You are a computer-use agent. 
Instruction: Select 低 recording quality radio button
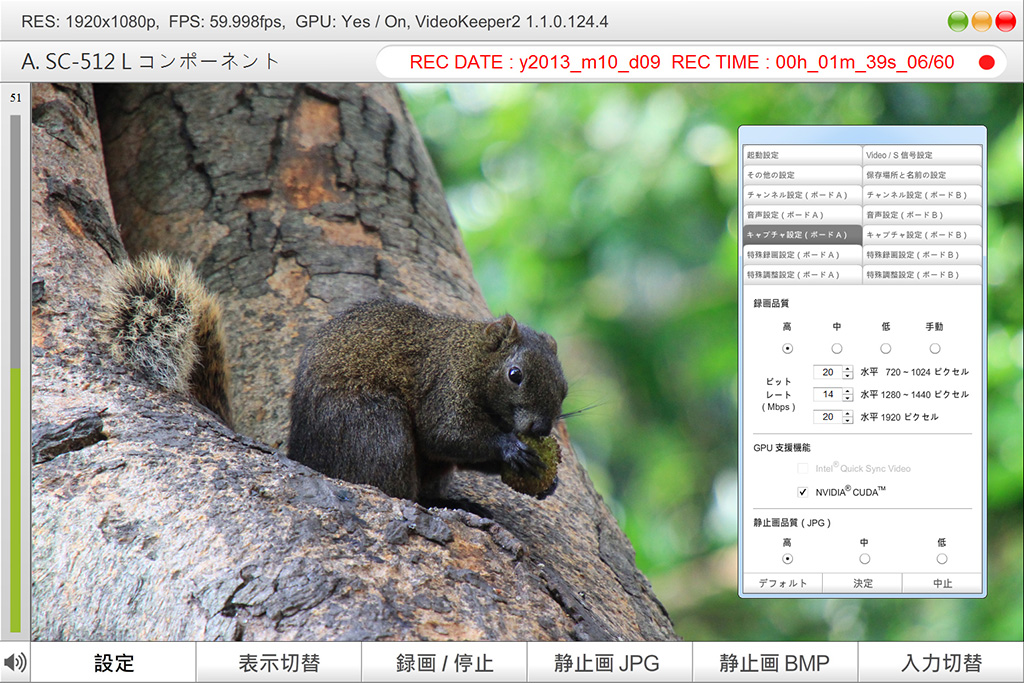tap(886, 349)
